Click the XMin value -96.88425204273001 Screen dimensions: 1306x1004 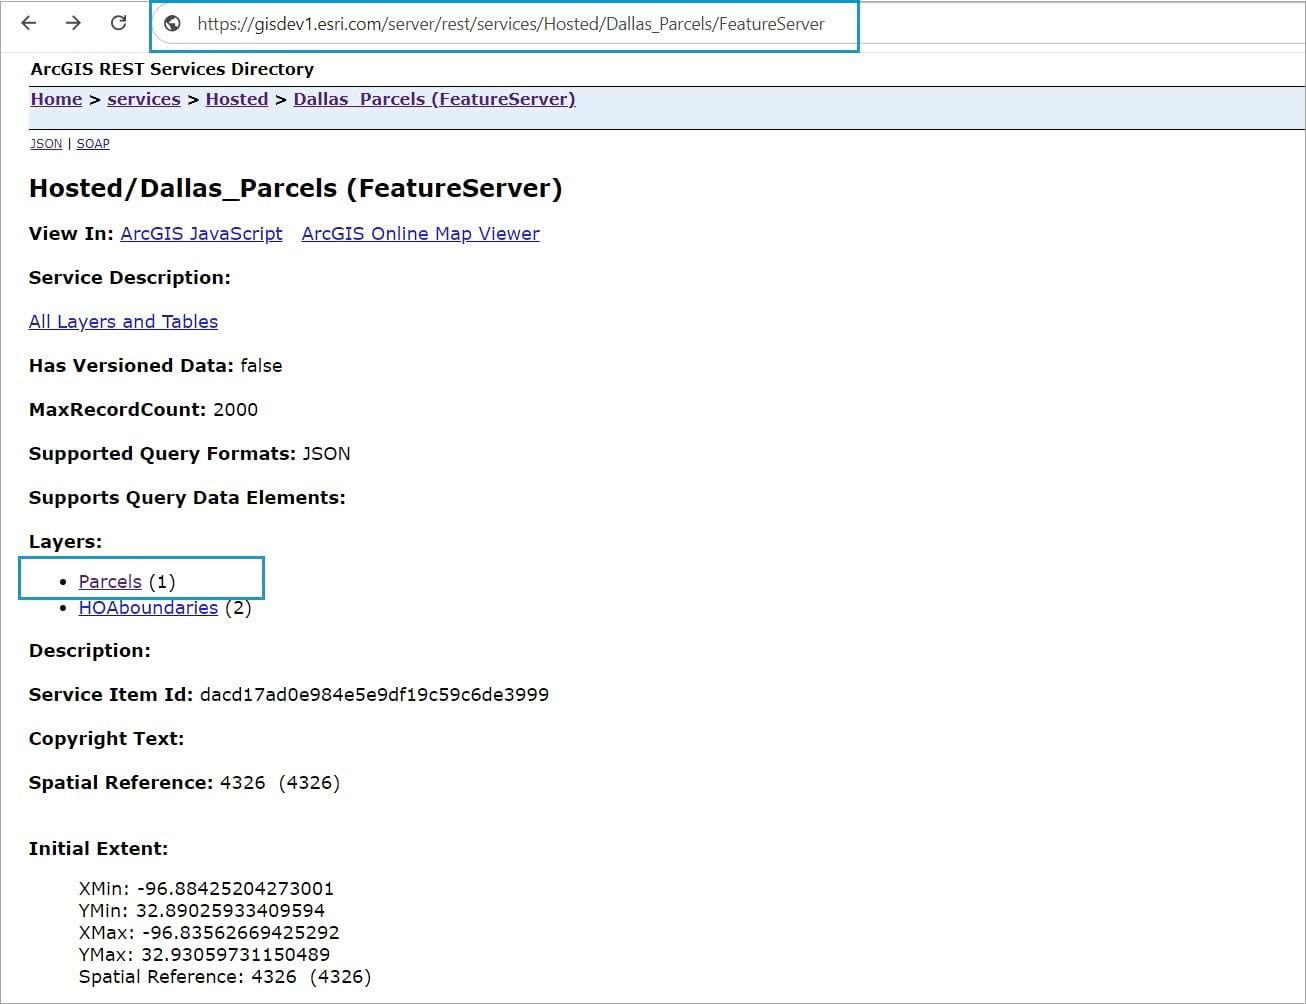(235, 889)
